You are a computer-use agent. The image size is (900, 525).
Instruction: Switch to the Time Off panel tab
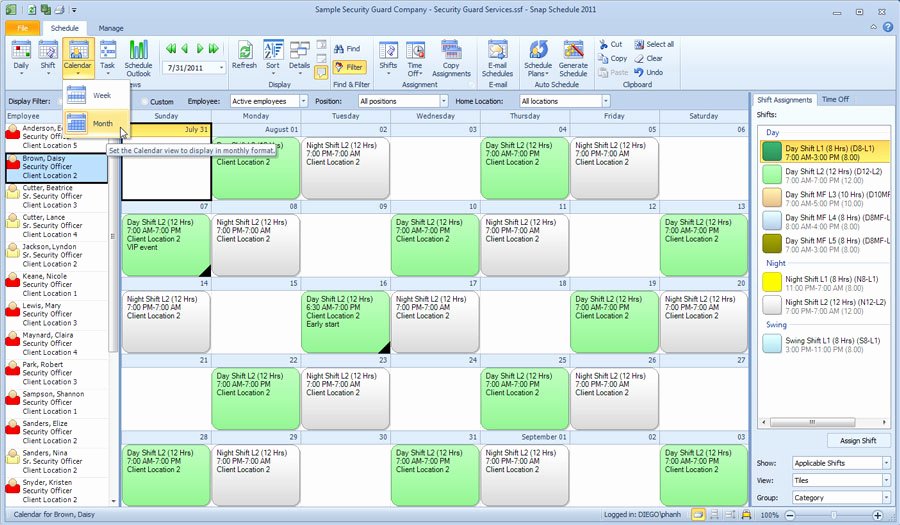(x=835, y=99)
